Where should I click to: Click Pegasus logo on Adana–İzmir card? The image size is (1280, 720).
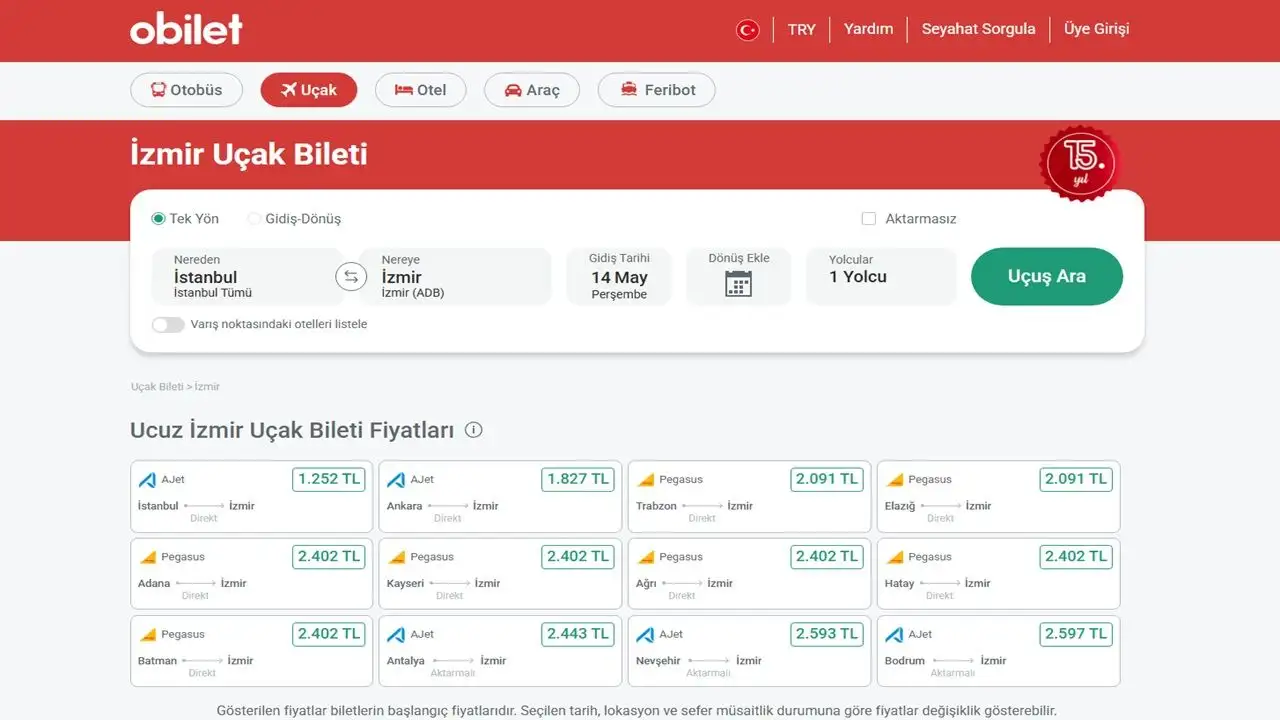[x=148, y=557]
